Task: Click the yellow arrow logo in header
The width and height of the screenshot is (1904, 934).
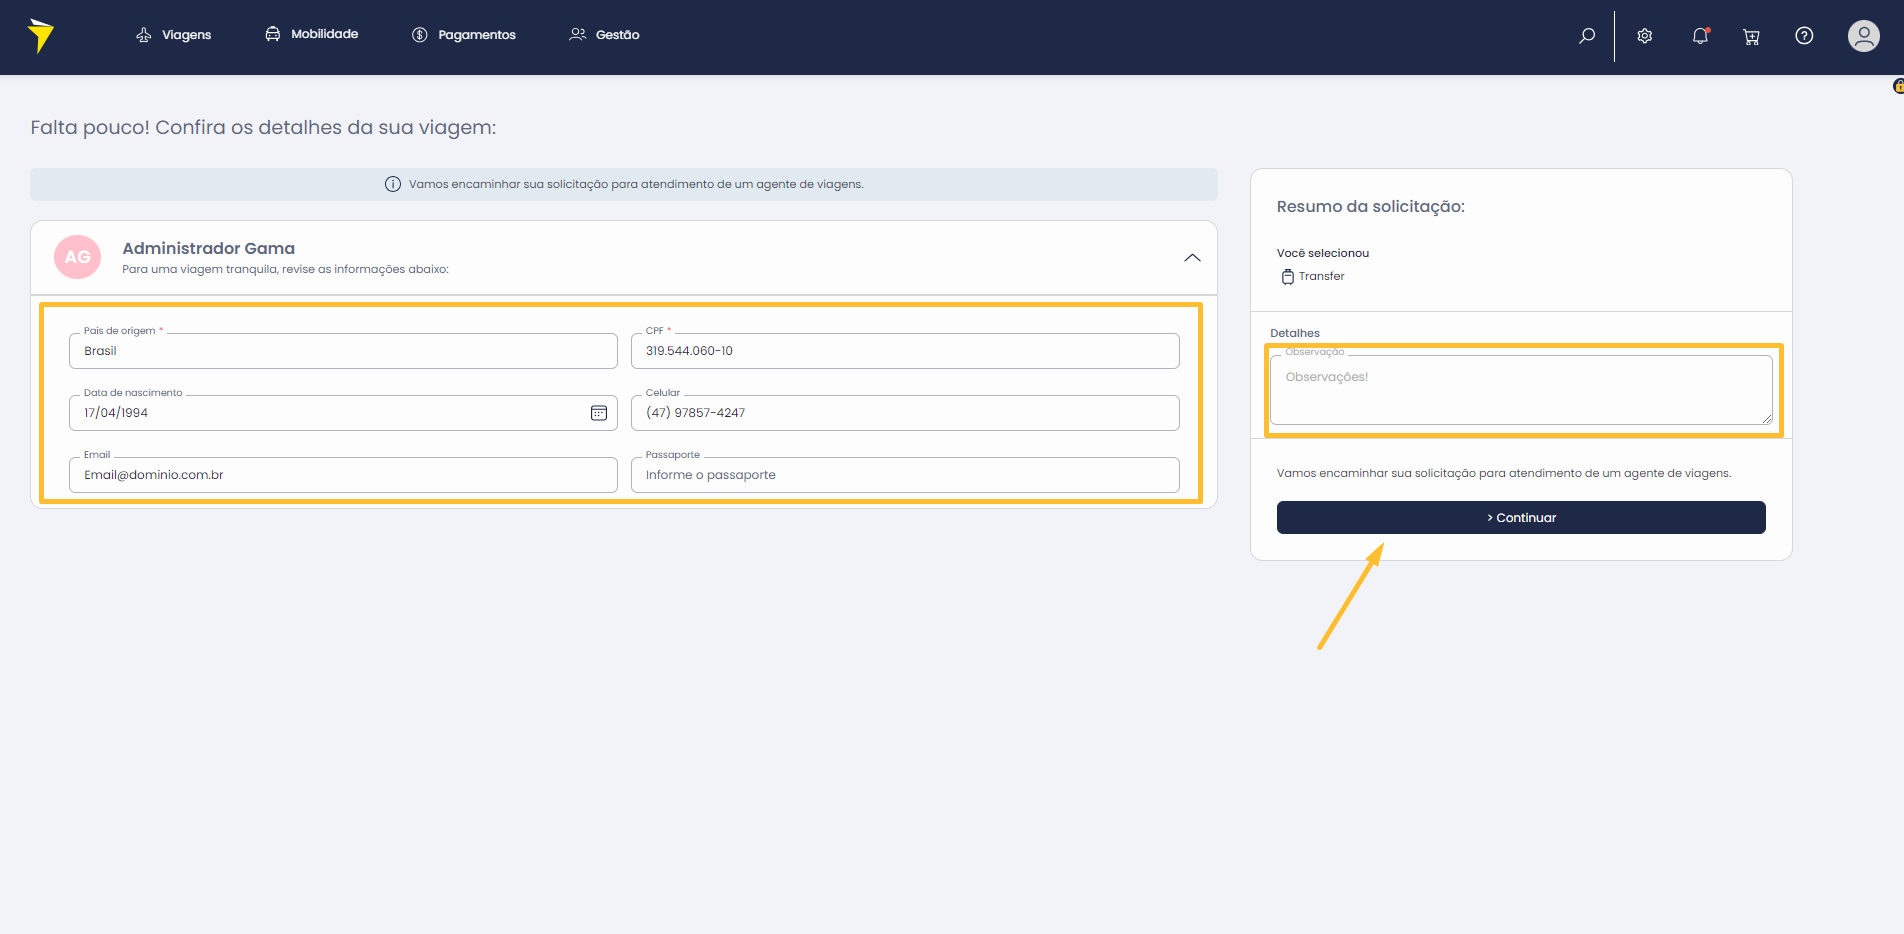Action: click(x=40, y=35)
